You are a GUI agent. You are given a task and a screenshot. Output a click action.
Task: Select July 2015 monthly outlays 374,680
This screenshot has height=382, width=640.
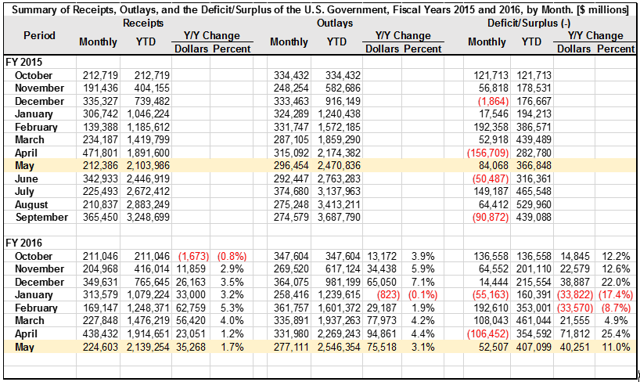[x=291, y=191]
